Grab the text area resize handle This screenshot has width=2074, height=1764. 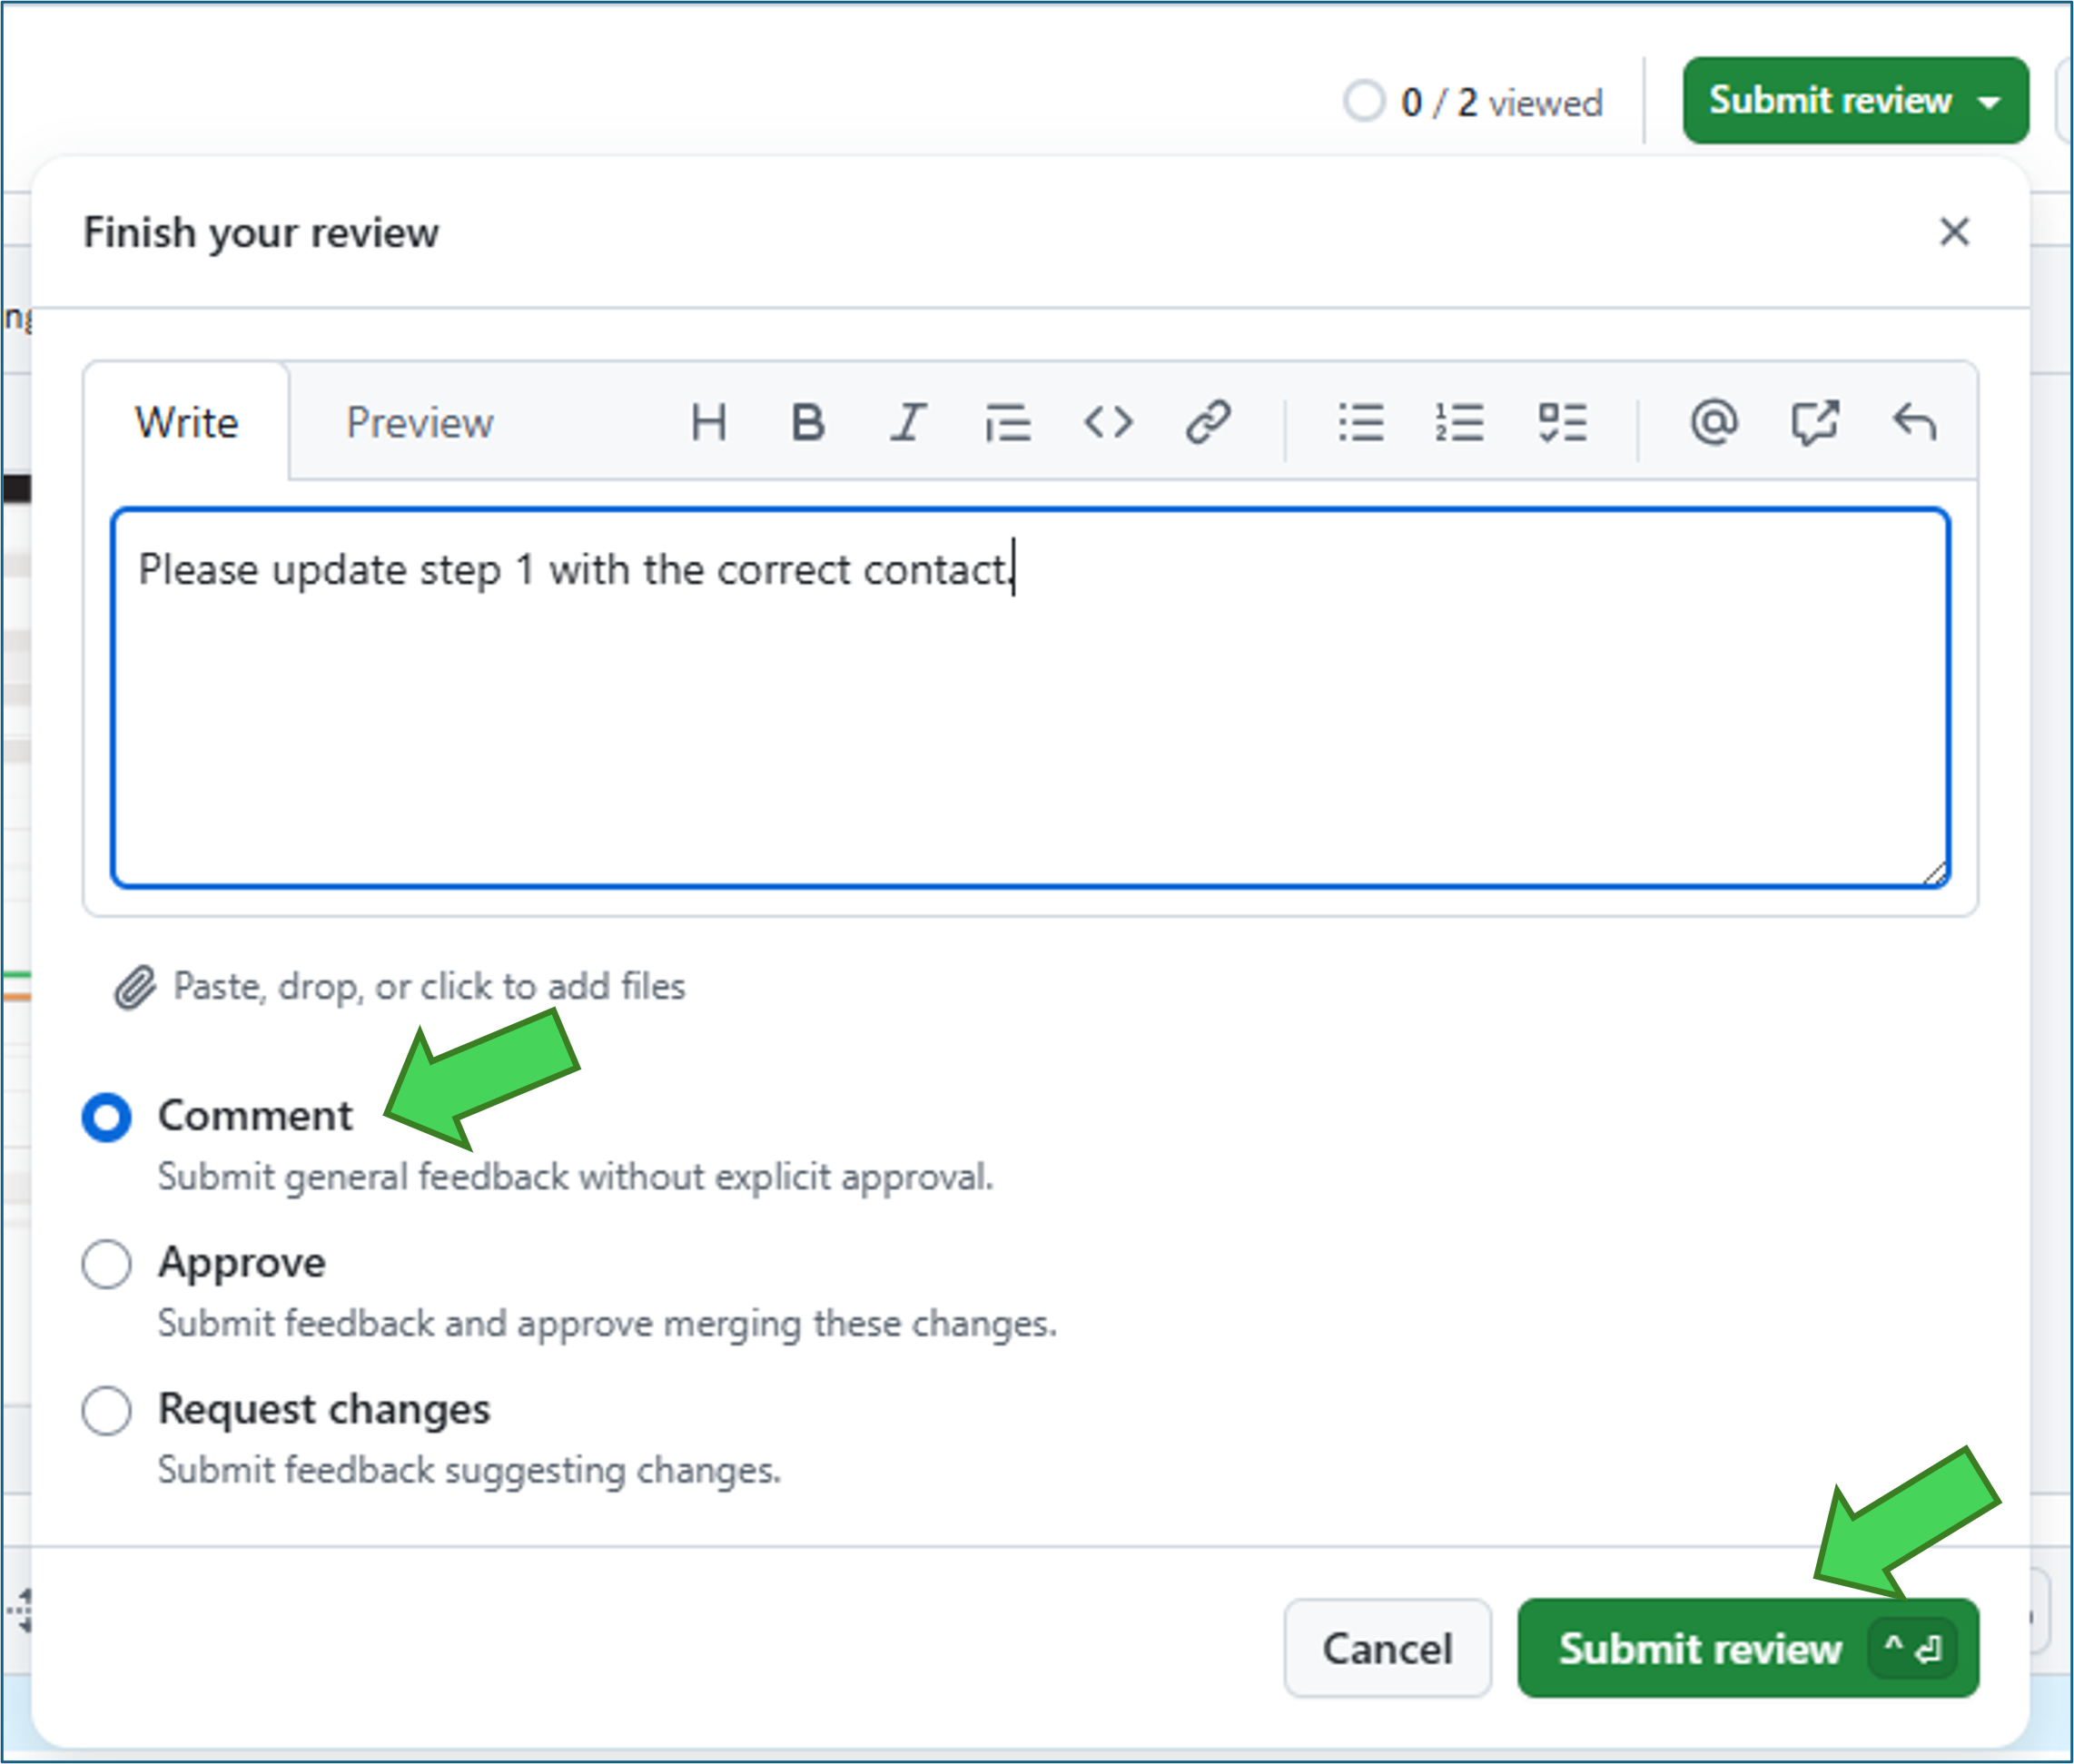tap(1935, 873)
